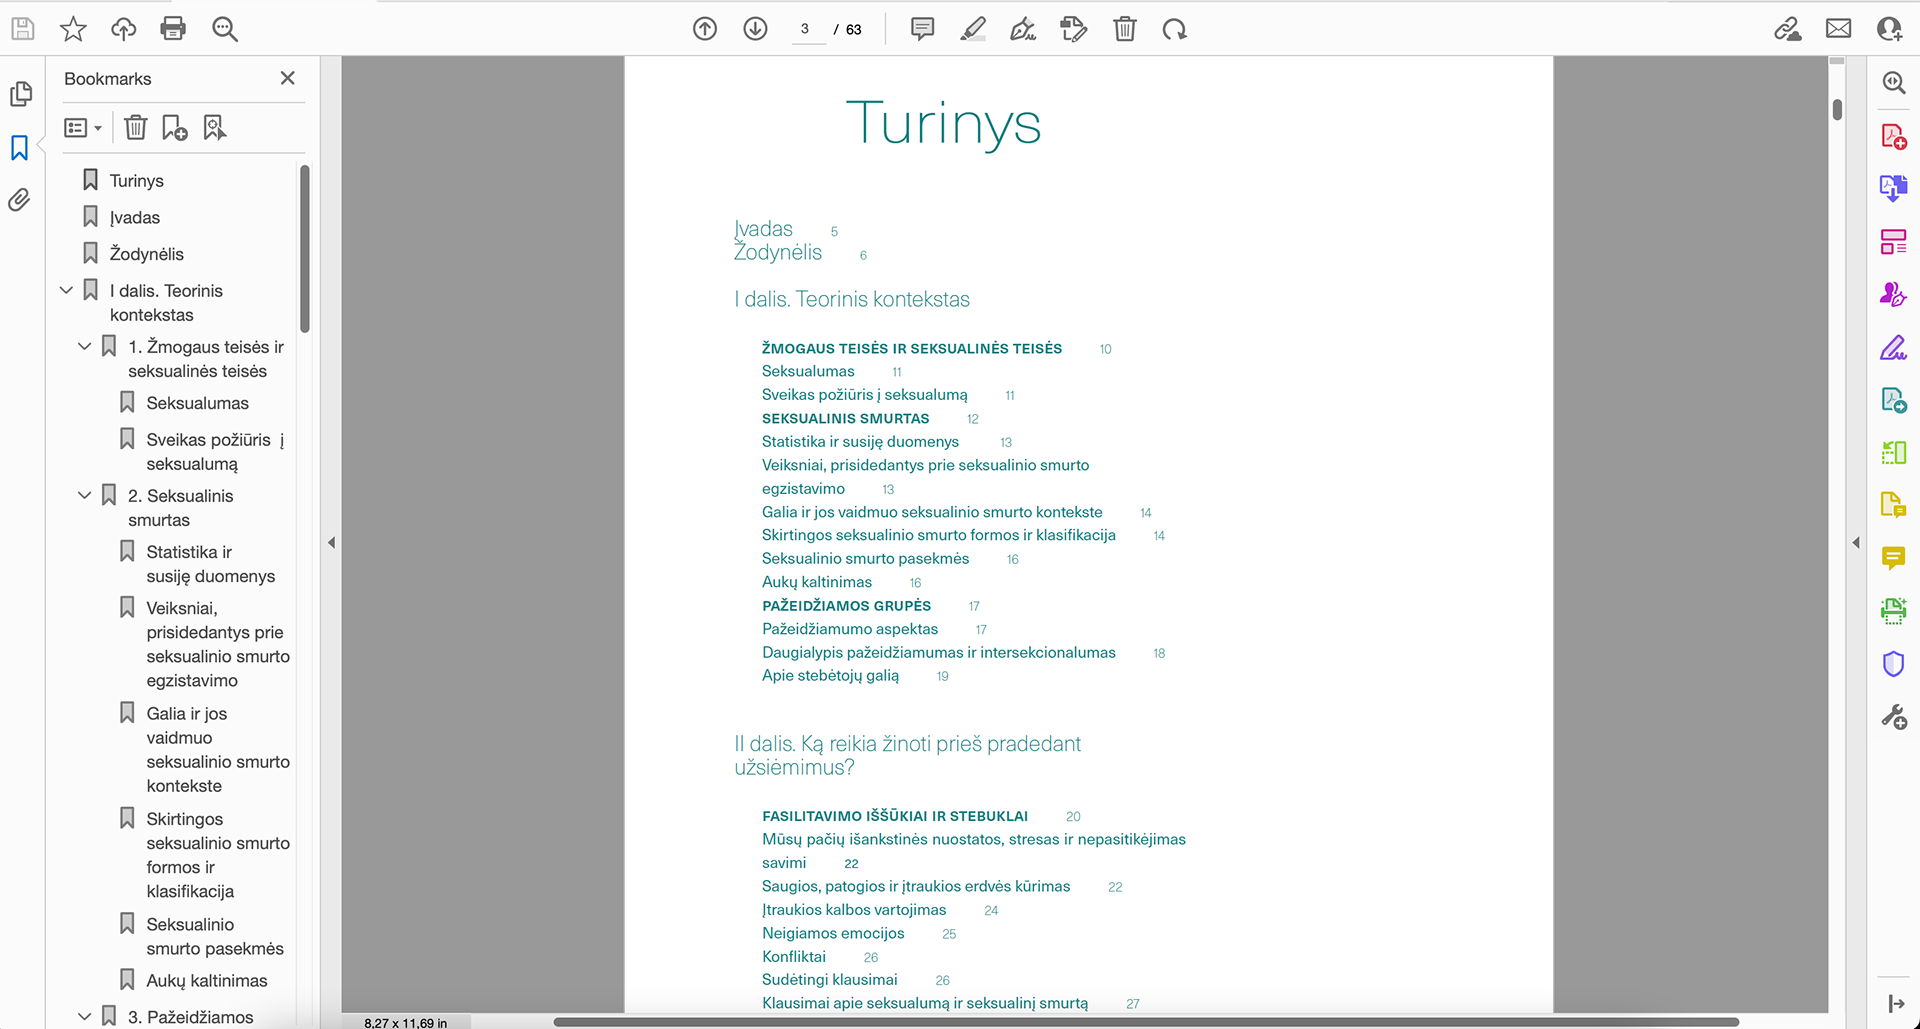1920x1029 pixels.
Task: Collapse the right tools pane arrow
Action: coord(1856,543)
